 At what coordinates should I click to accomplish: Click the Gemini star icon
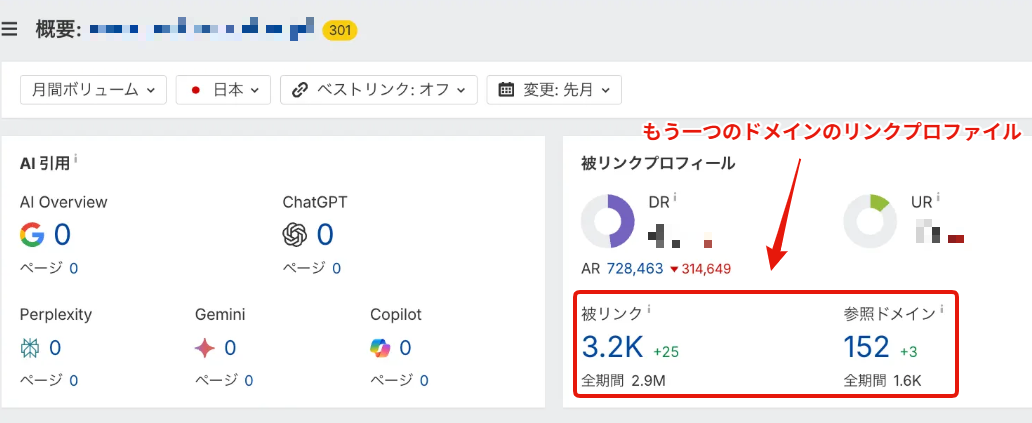205,348
